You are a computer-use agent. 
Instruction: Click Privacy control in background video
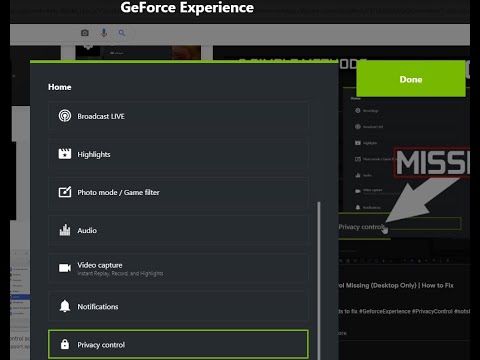(361, 227)
